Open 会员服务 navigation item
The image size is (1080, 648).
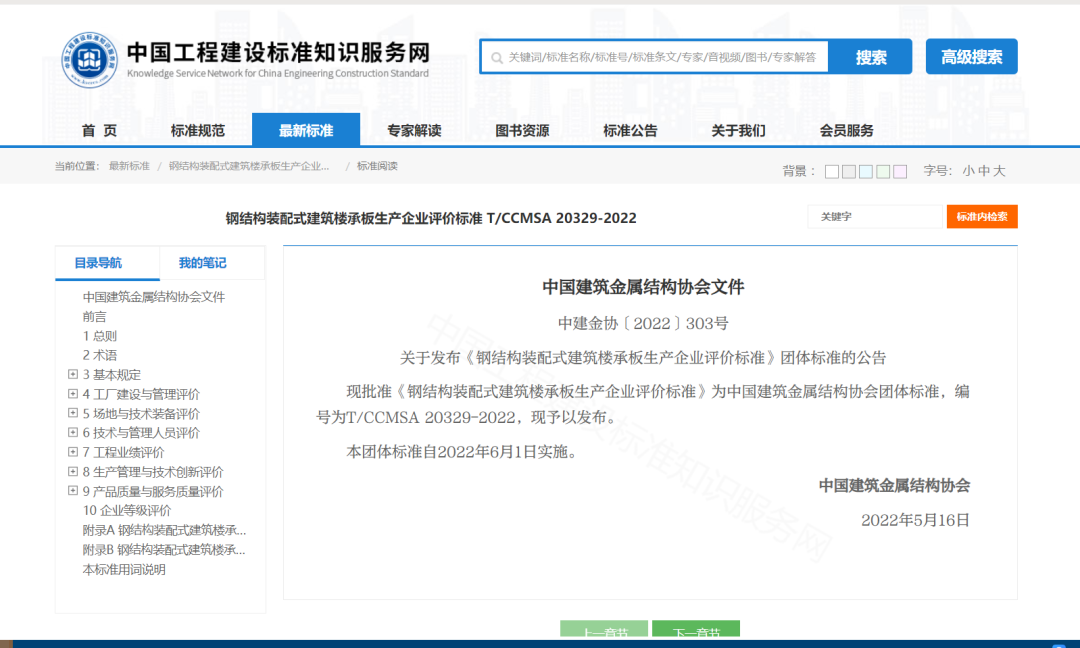[x=847, y=130]
